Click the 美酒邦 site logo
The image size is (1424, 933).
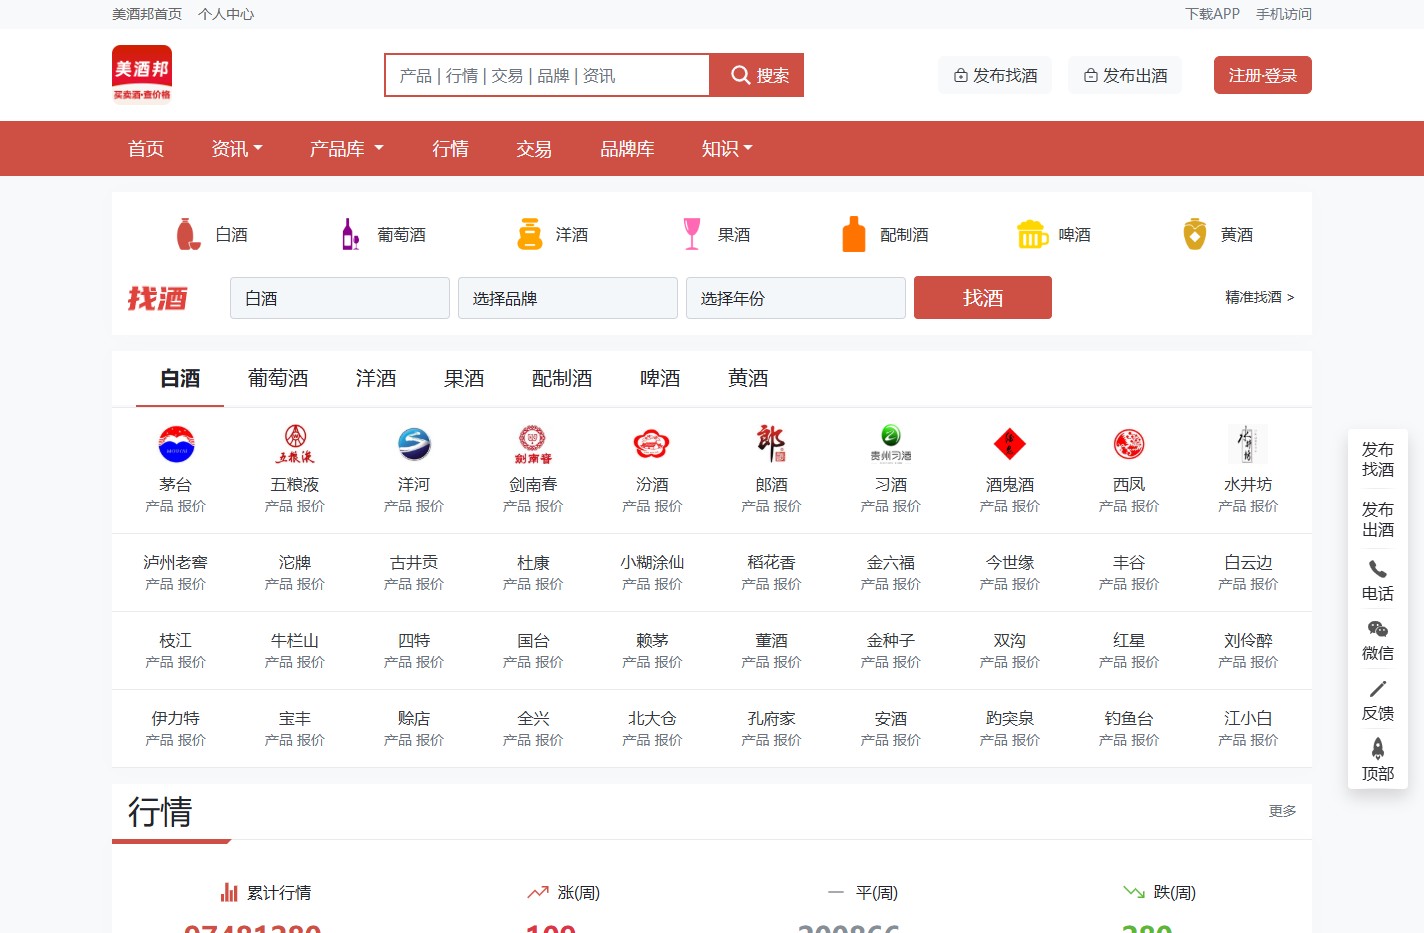click(142, 75)
